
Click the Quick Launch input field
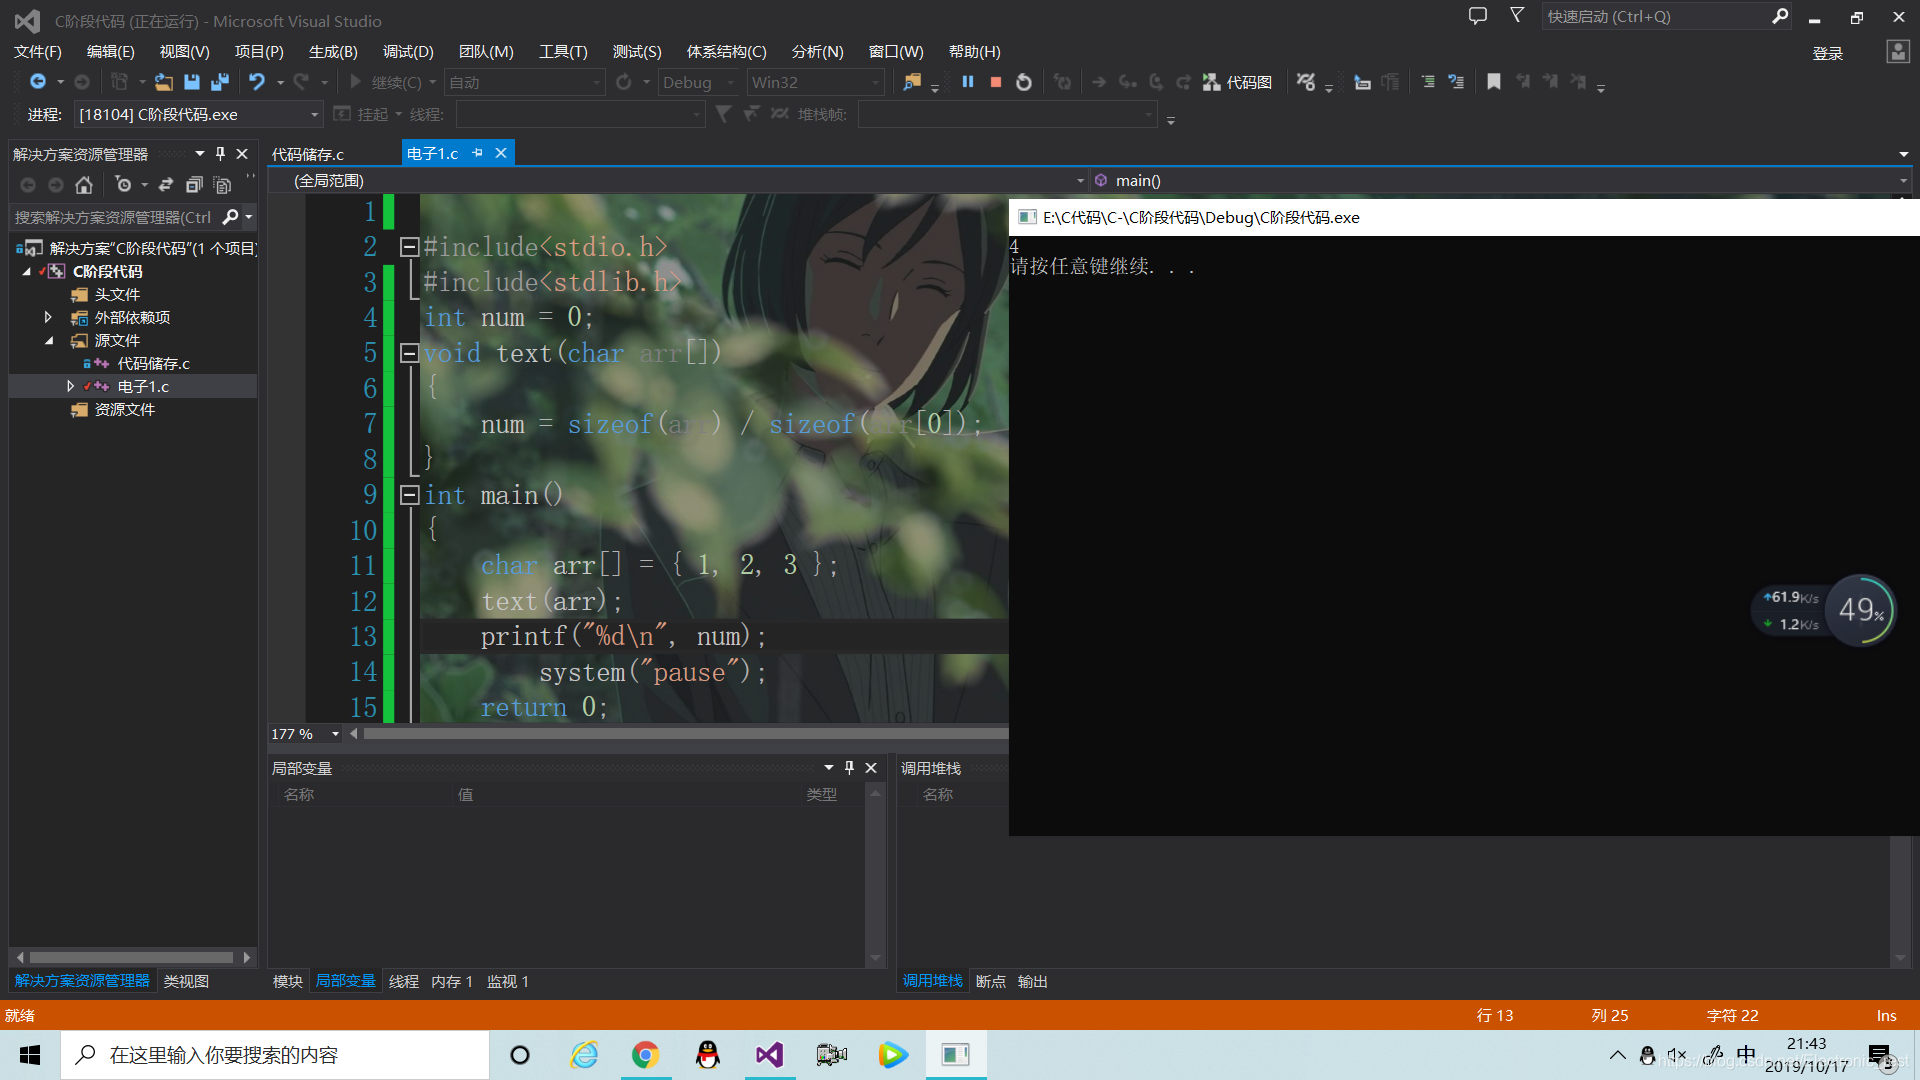pyautogui.click(x=1655, y=16)
